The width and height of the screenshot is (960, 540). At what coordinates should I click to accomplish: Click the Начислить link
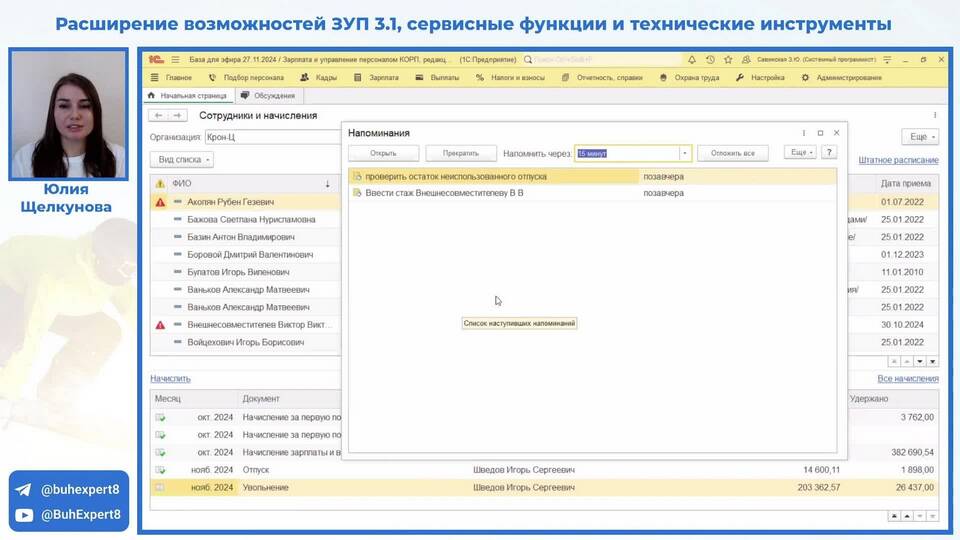click(170, 379)
